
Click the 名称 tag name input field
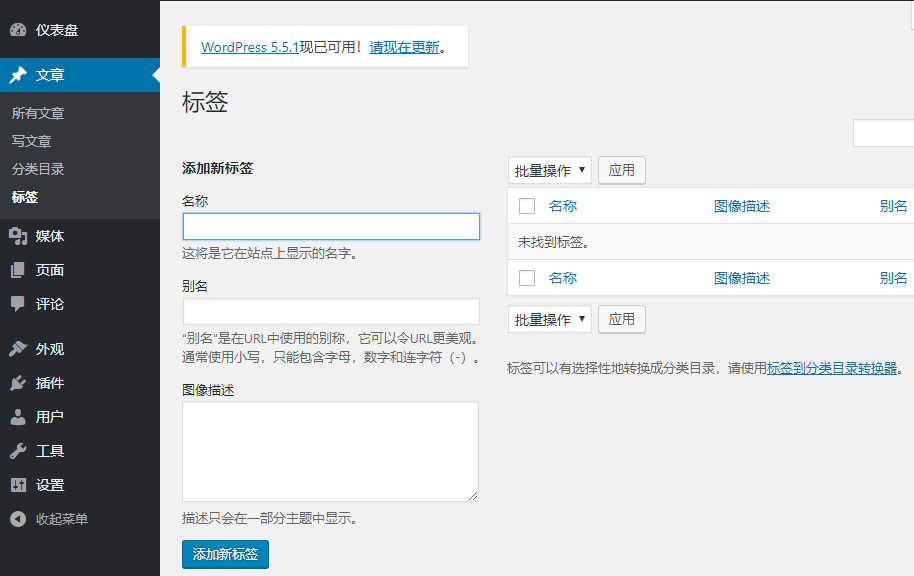coord(331,227)
